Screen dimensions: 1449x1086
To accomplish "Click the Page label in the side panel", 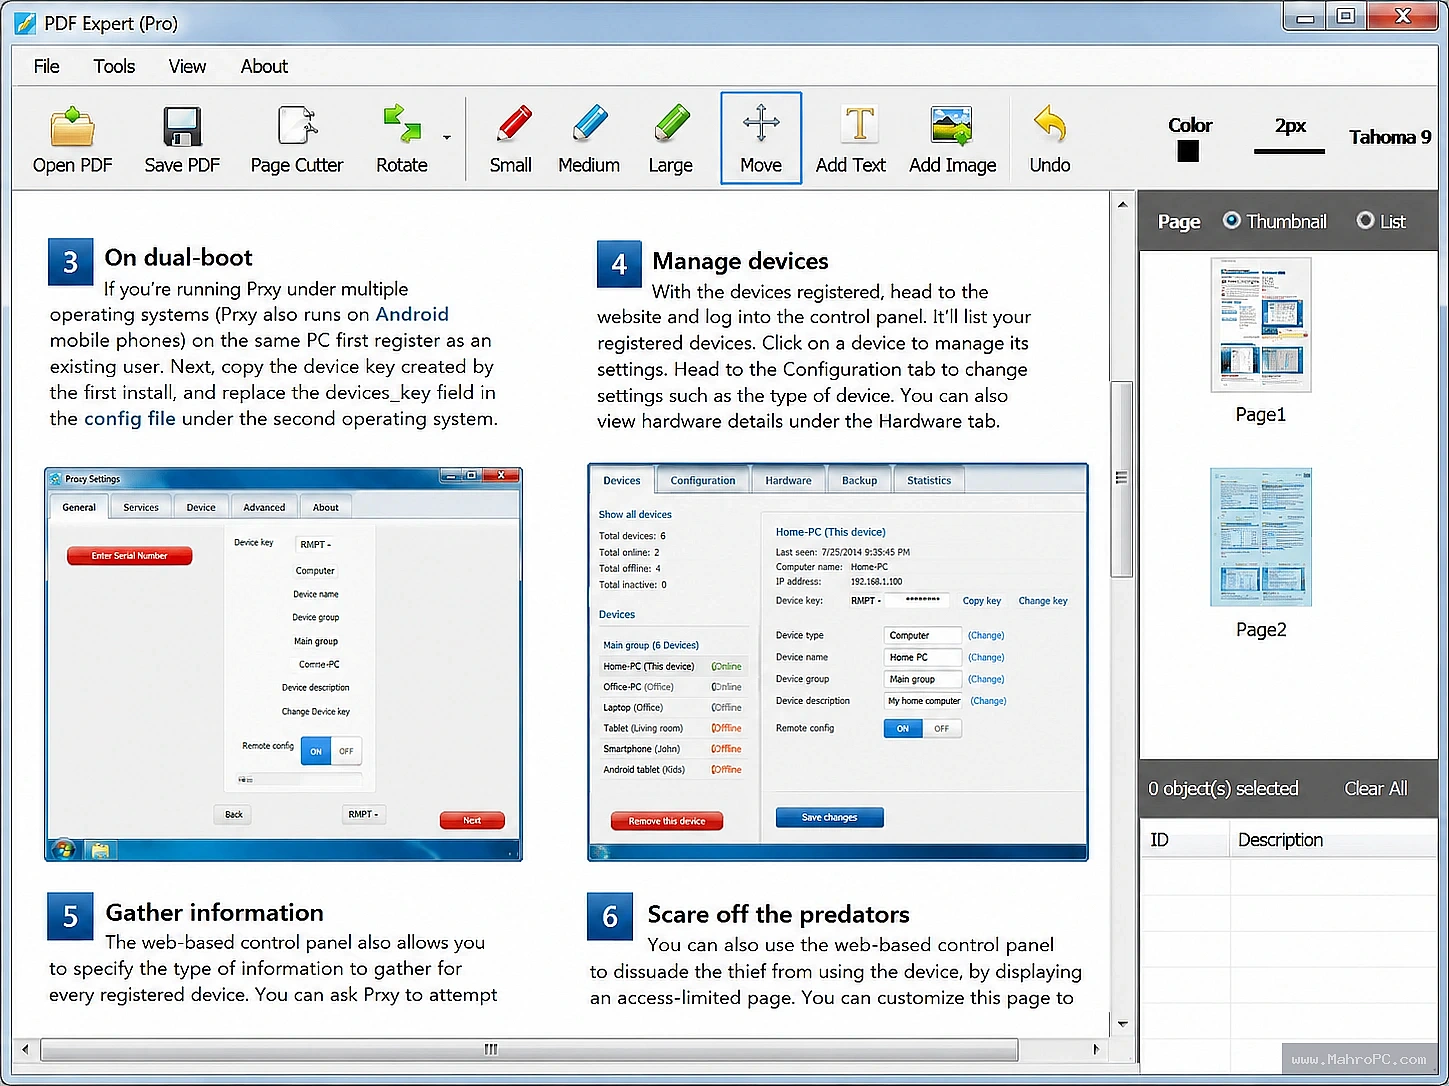I will pyautogui.click(x=1179, y=221).
